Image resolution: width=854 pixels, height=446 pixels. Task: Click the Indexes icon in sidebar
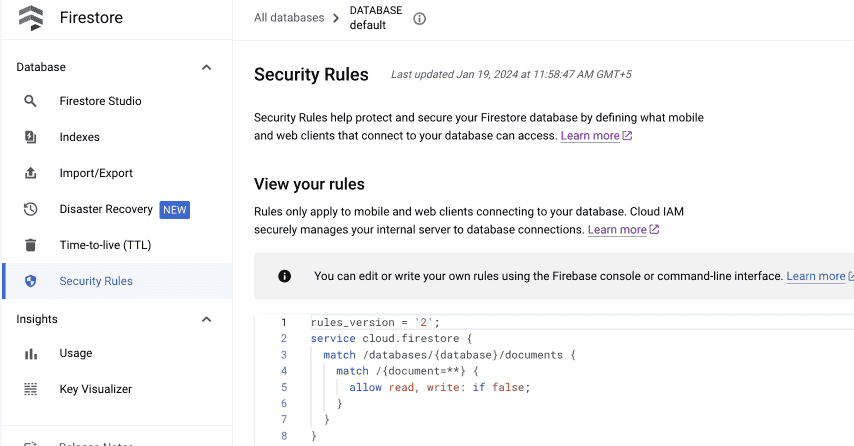31,137
